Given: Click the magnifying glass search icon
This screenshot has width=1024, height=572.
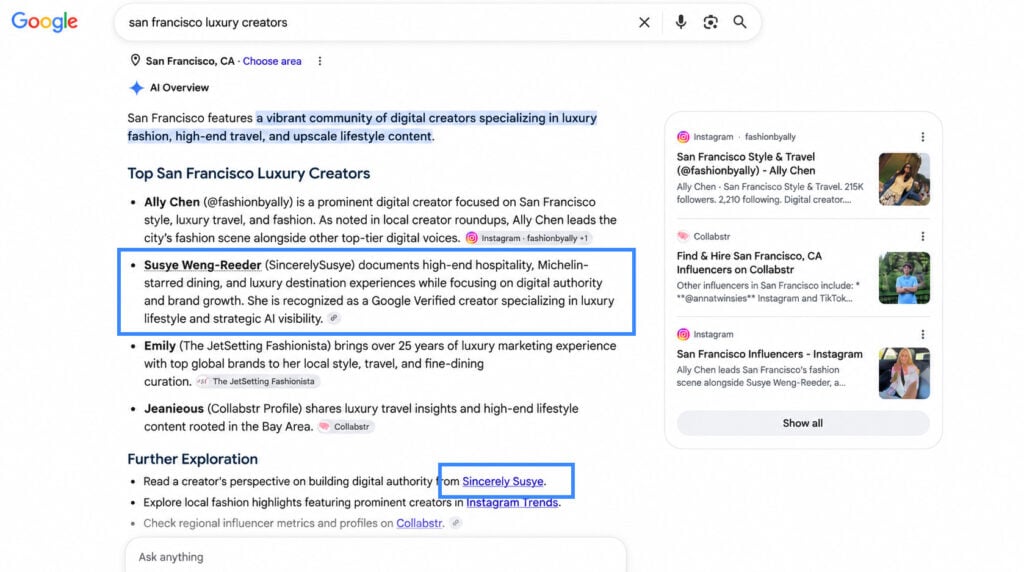Looking at the screenshot, I should click(739, 22).
